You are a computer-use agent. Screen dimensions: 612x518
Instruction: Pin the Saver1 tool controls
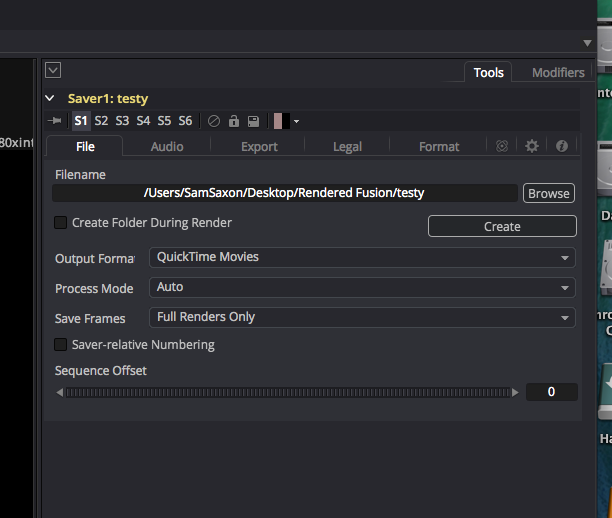click(54, 121)
